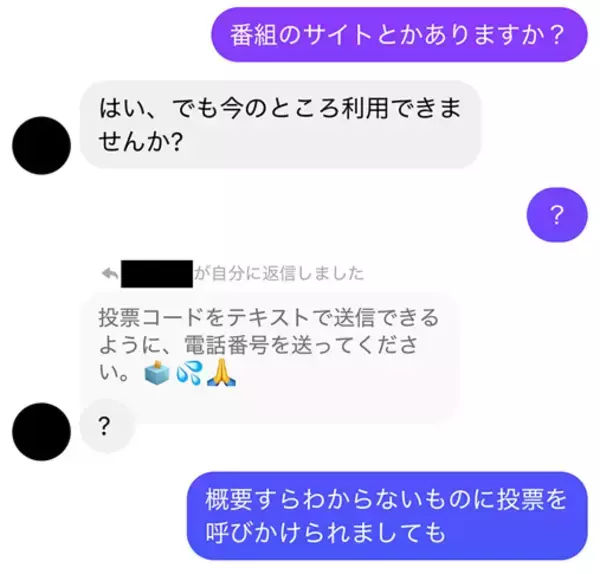Open the sender avatar beside はい message

click(41, 145)
